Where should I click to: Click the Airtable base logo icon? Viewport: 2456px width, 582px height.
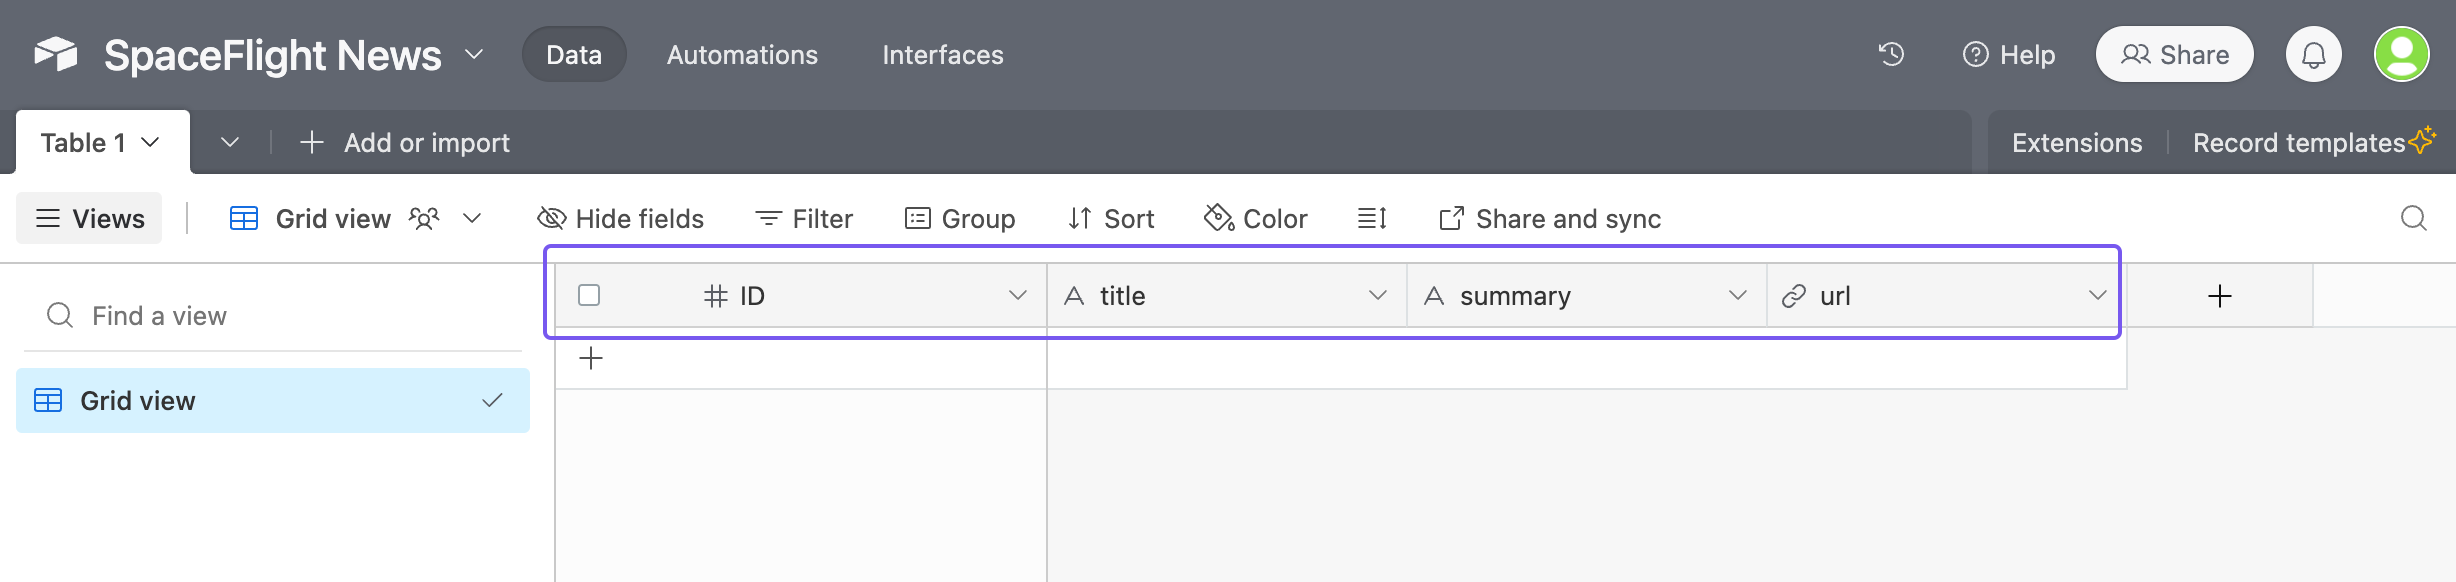click(x=56, y=54)
